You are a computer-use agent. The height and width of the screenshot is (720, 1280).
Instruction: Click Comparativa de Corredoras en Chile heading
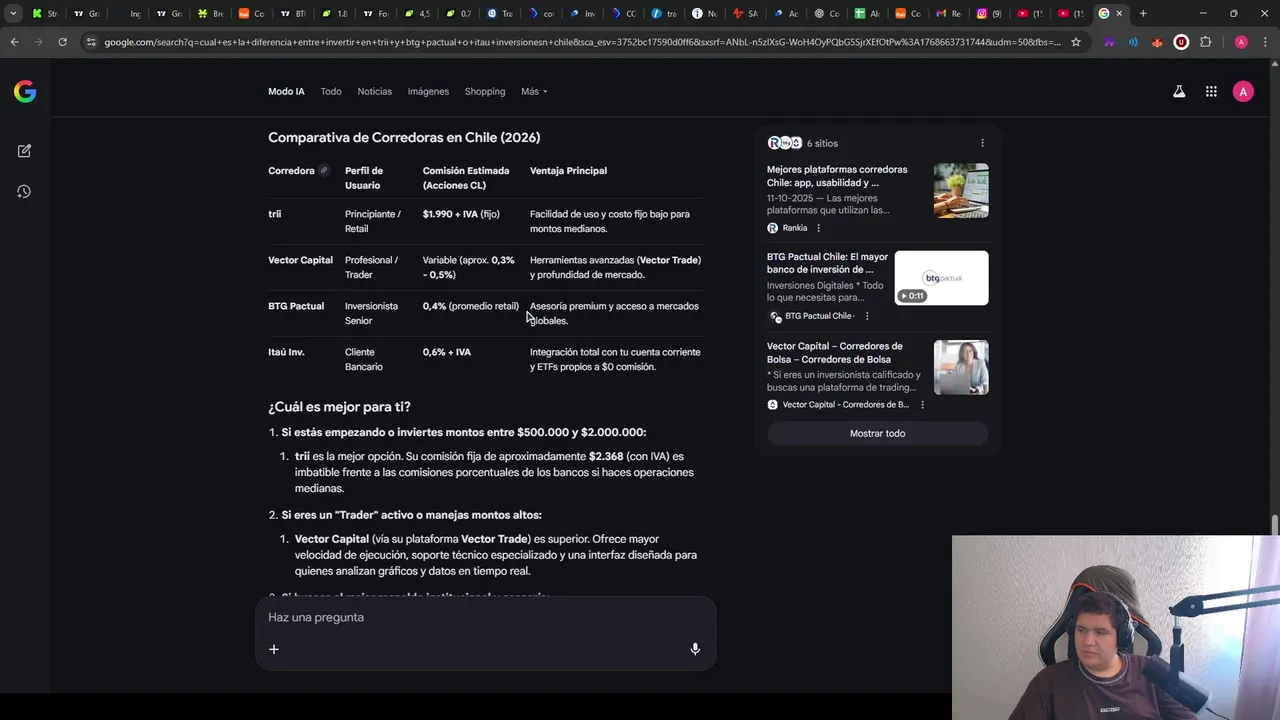(x=404, y=137)
